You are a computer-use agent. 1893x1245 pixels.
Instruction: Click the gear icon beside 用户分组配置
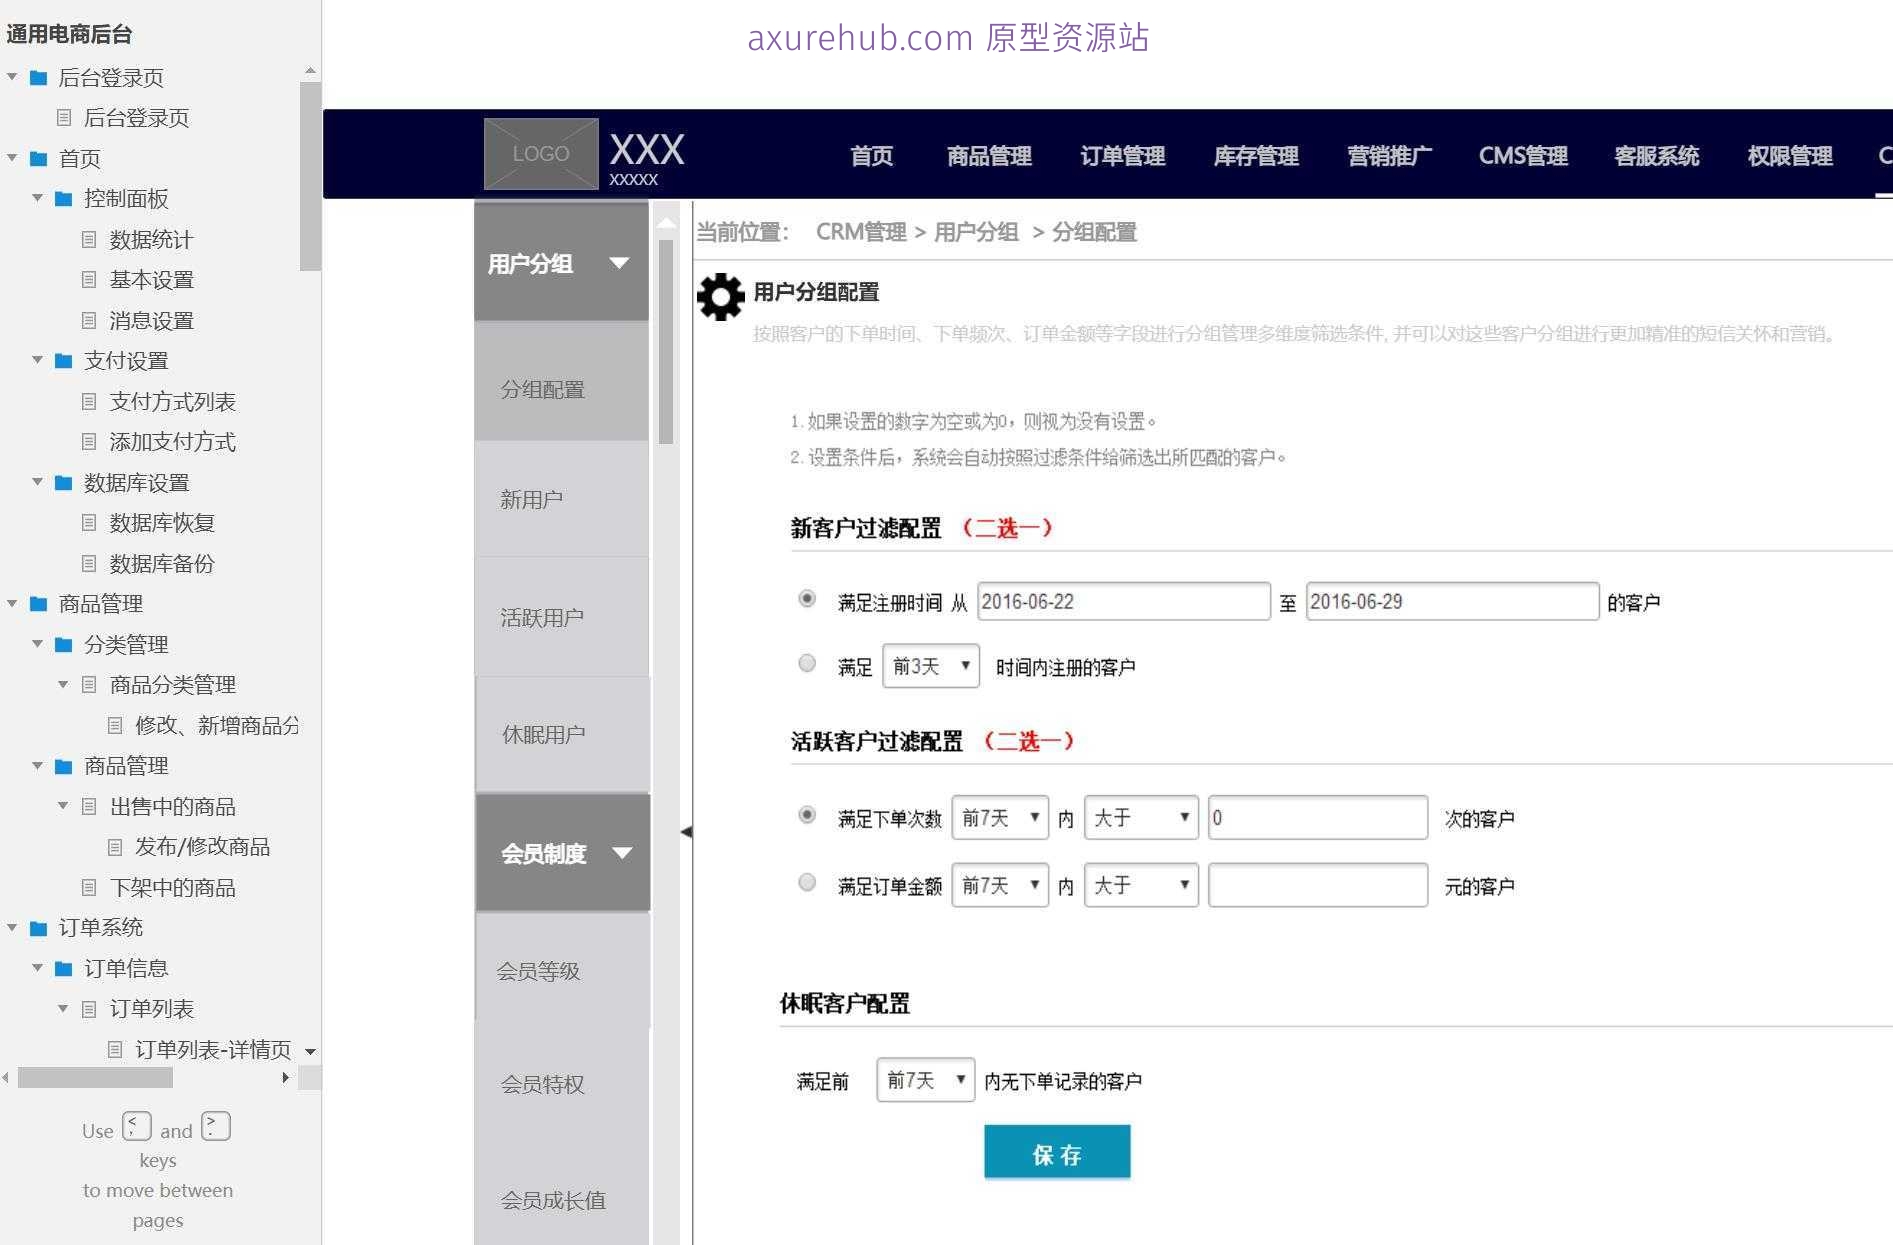[x=720, y=295]
